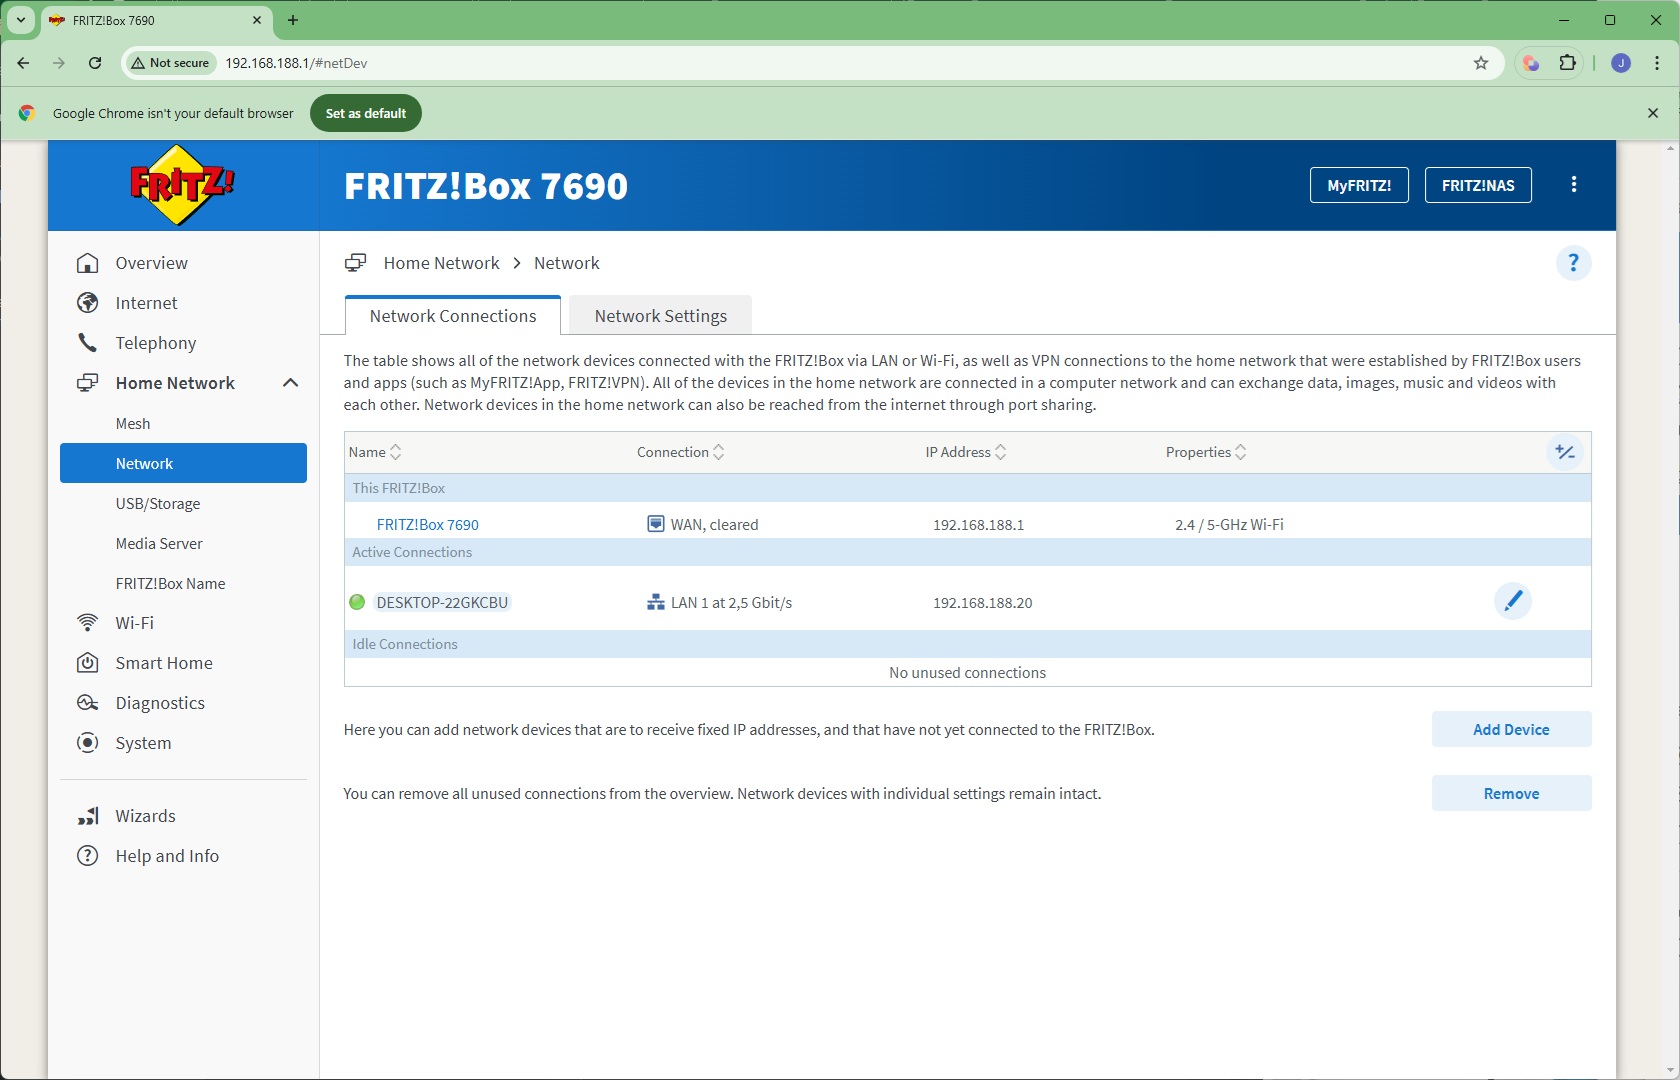This screenshot has width=1680, height=1080.
Task: Collapse the Home Network sidebar section
Action: tap(291, 383)
